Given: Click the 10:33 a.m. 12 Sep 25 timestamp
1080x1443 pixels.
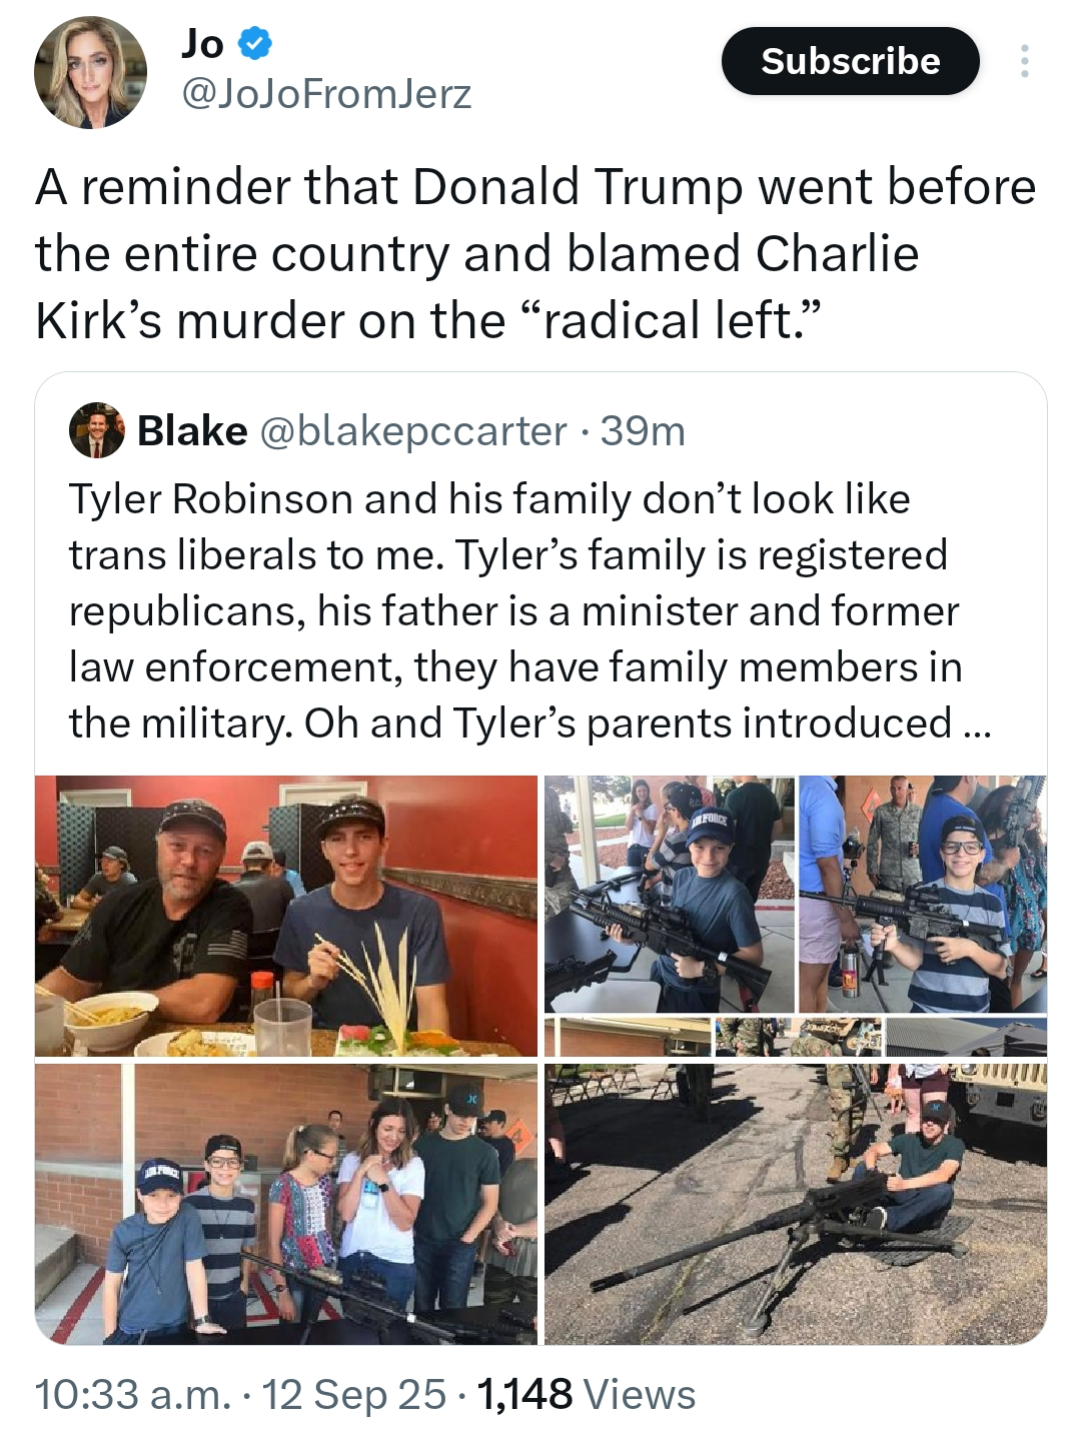Looking at the screenshot, I should tap(240, 1394).
